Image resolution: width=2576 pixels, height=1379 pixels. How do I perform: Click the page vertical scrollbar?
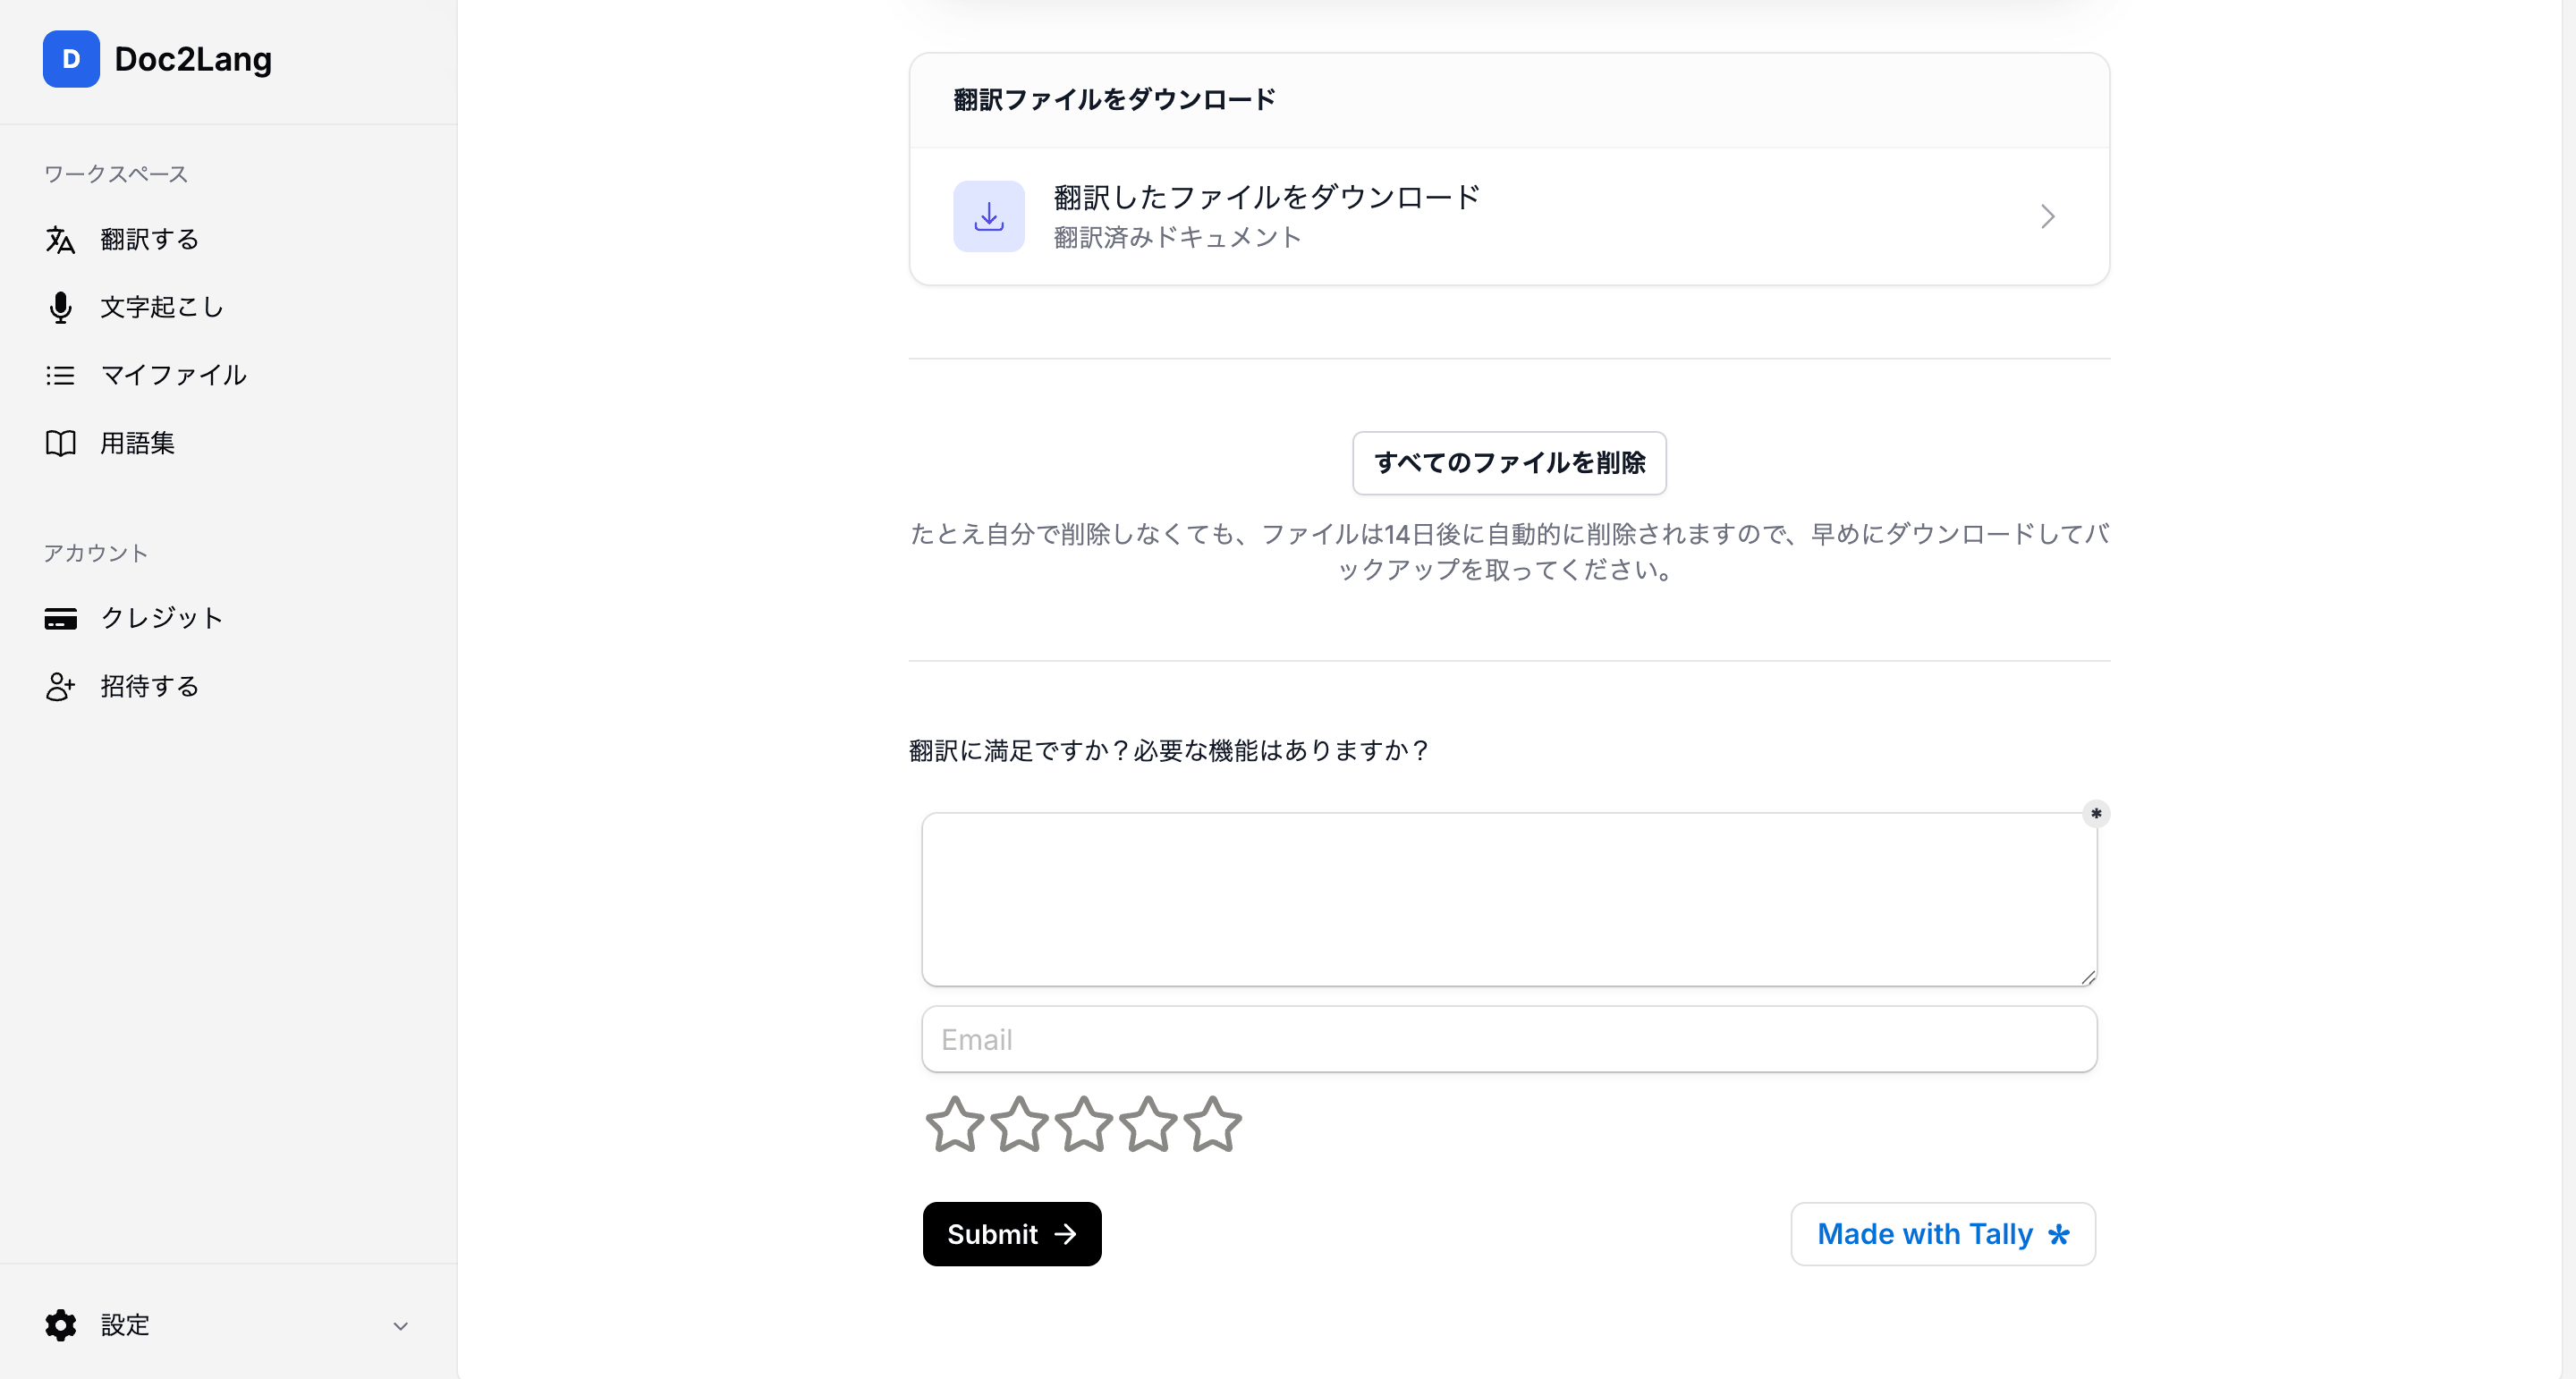2568,689
